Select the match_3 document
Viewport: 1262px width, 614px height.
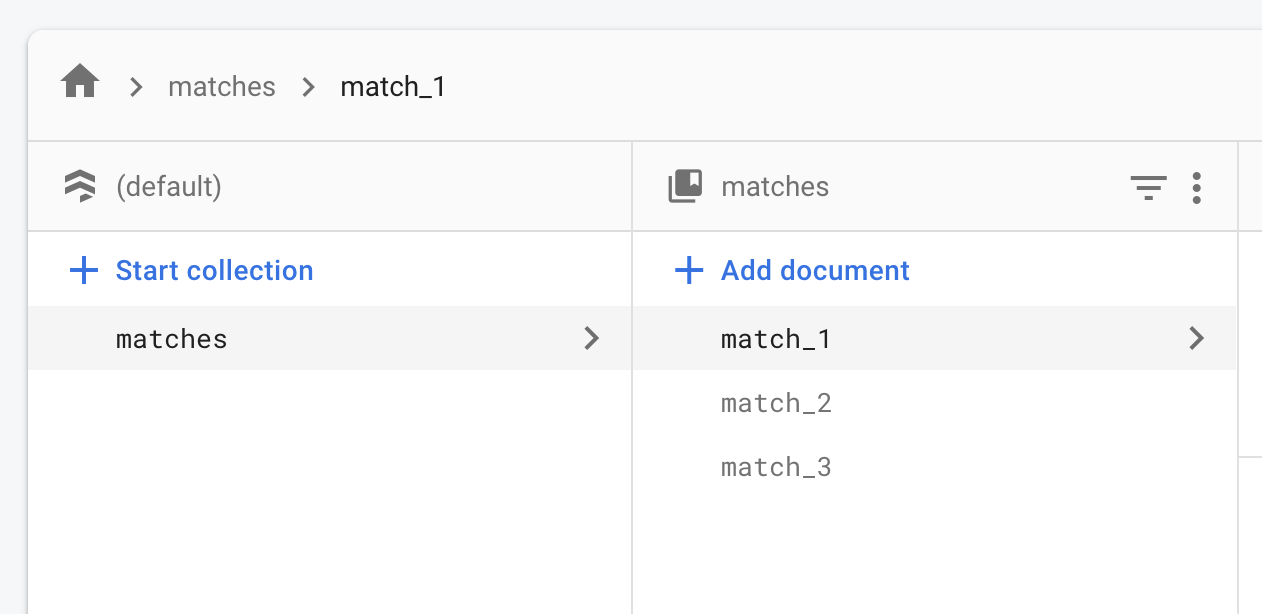point(777,466)
